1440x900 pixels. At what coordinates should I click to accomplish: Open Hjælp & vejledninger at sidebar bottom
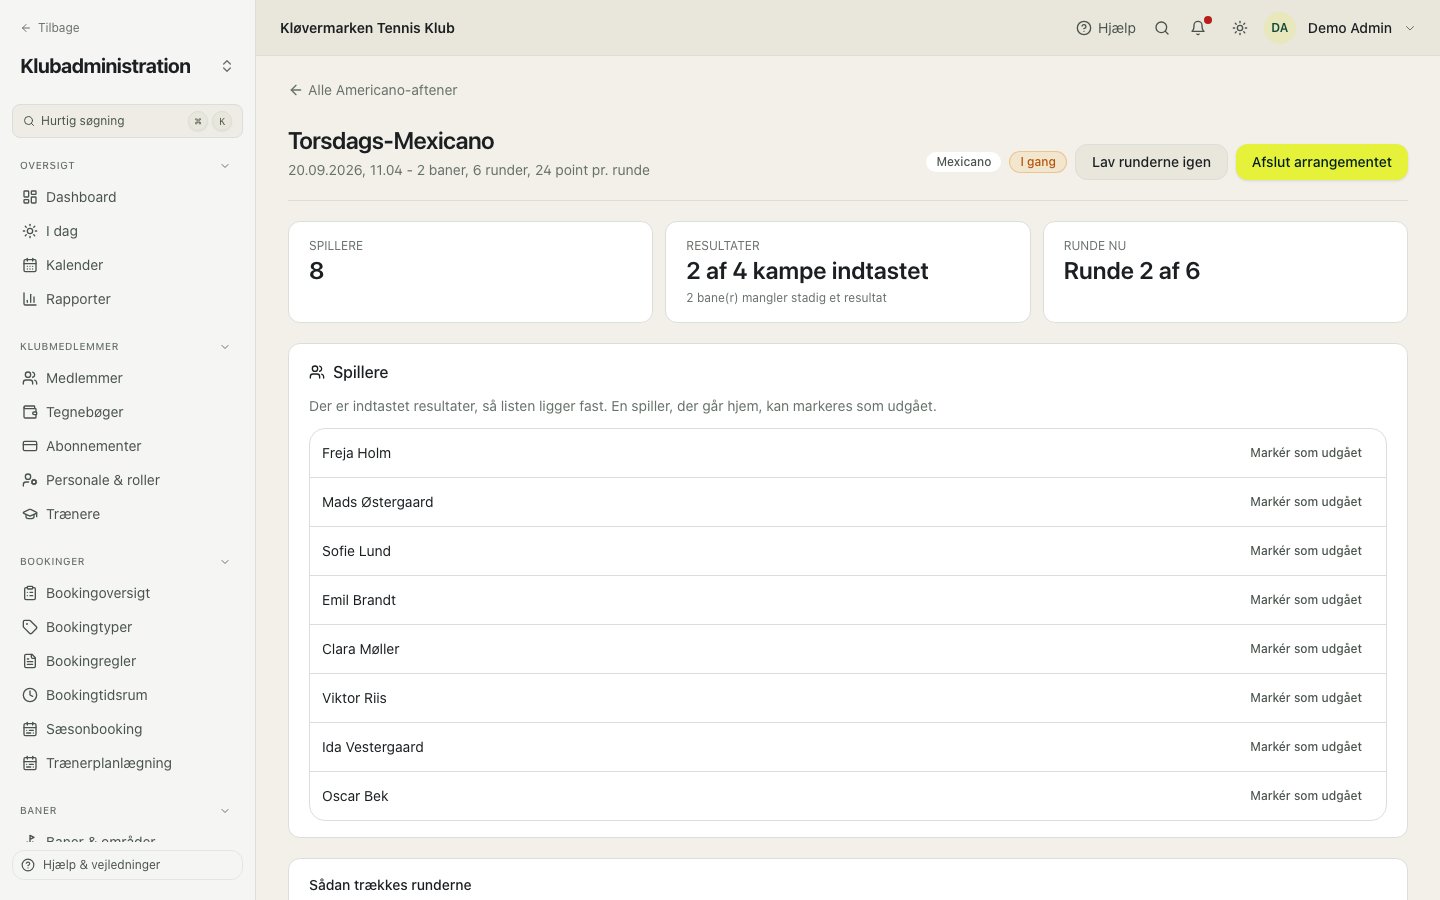click(x=127, y=865)
